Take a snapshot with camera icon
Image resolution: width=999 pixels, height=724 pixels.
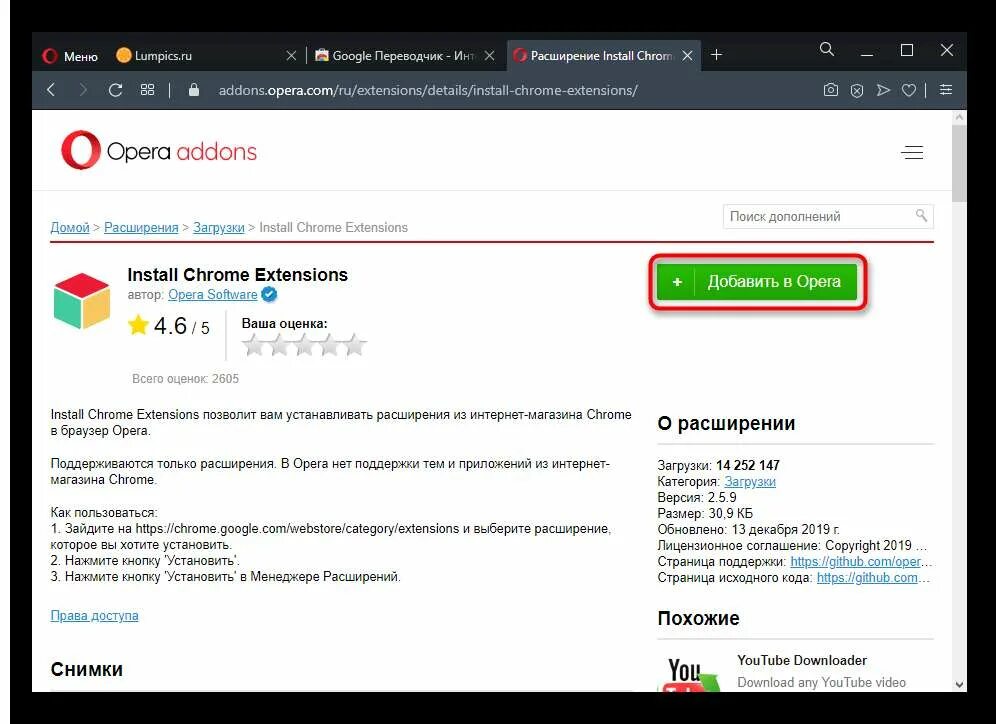tap(831, 90)
